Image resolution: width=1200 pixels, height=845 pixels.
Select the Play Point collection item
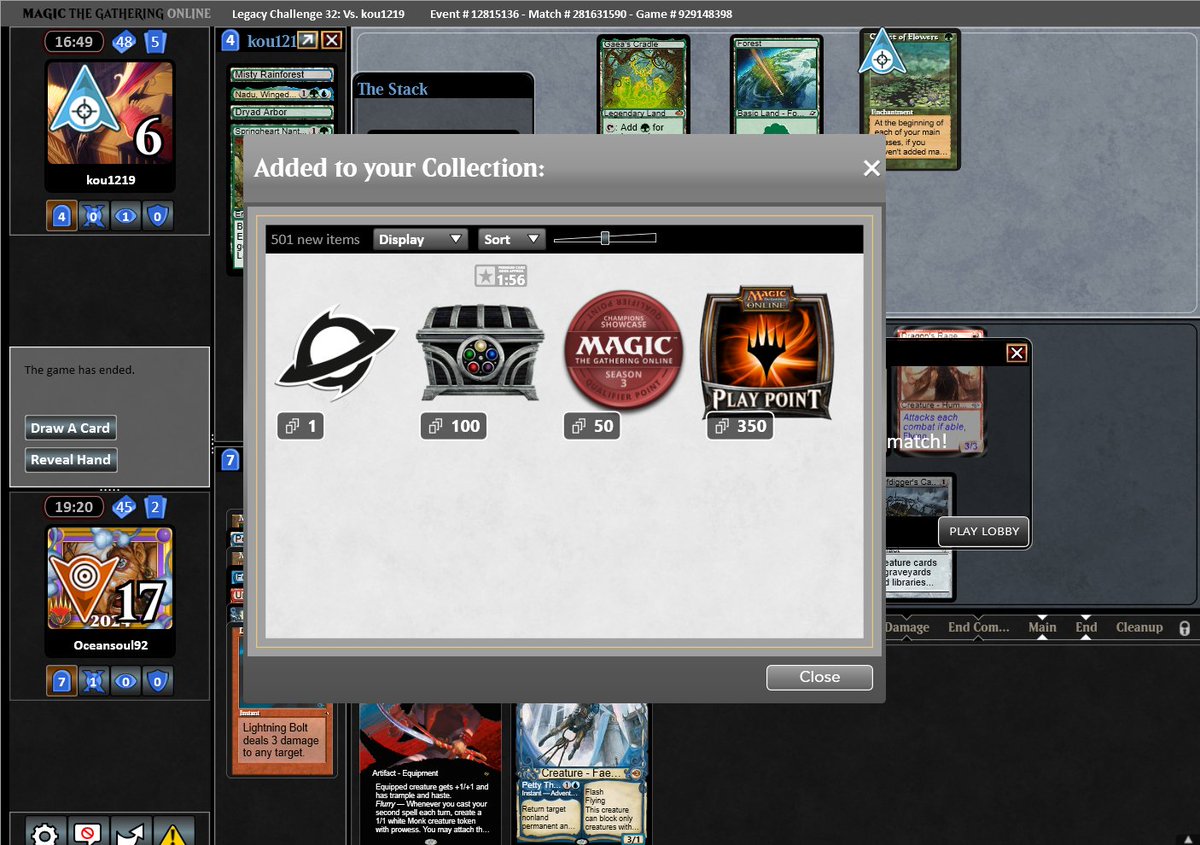tap(766, 352)
